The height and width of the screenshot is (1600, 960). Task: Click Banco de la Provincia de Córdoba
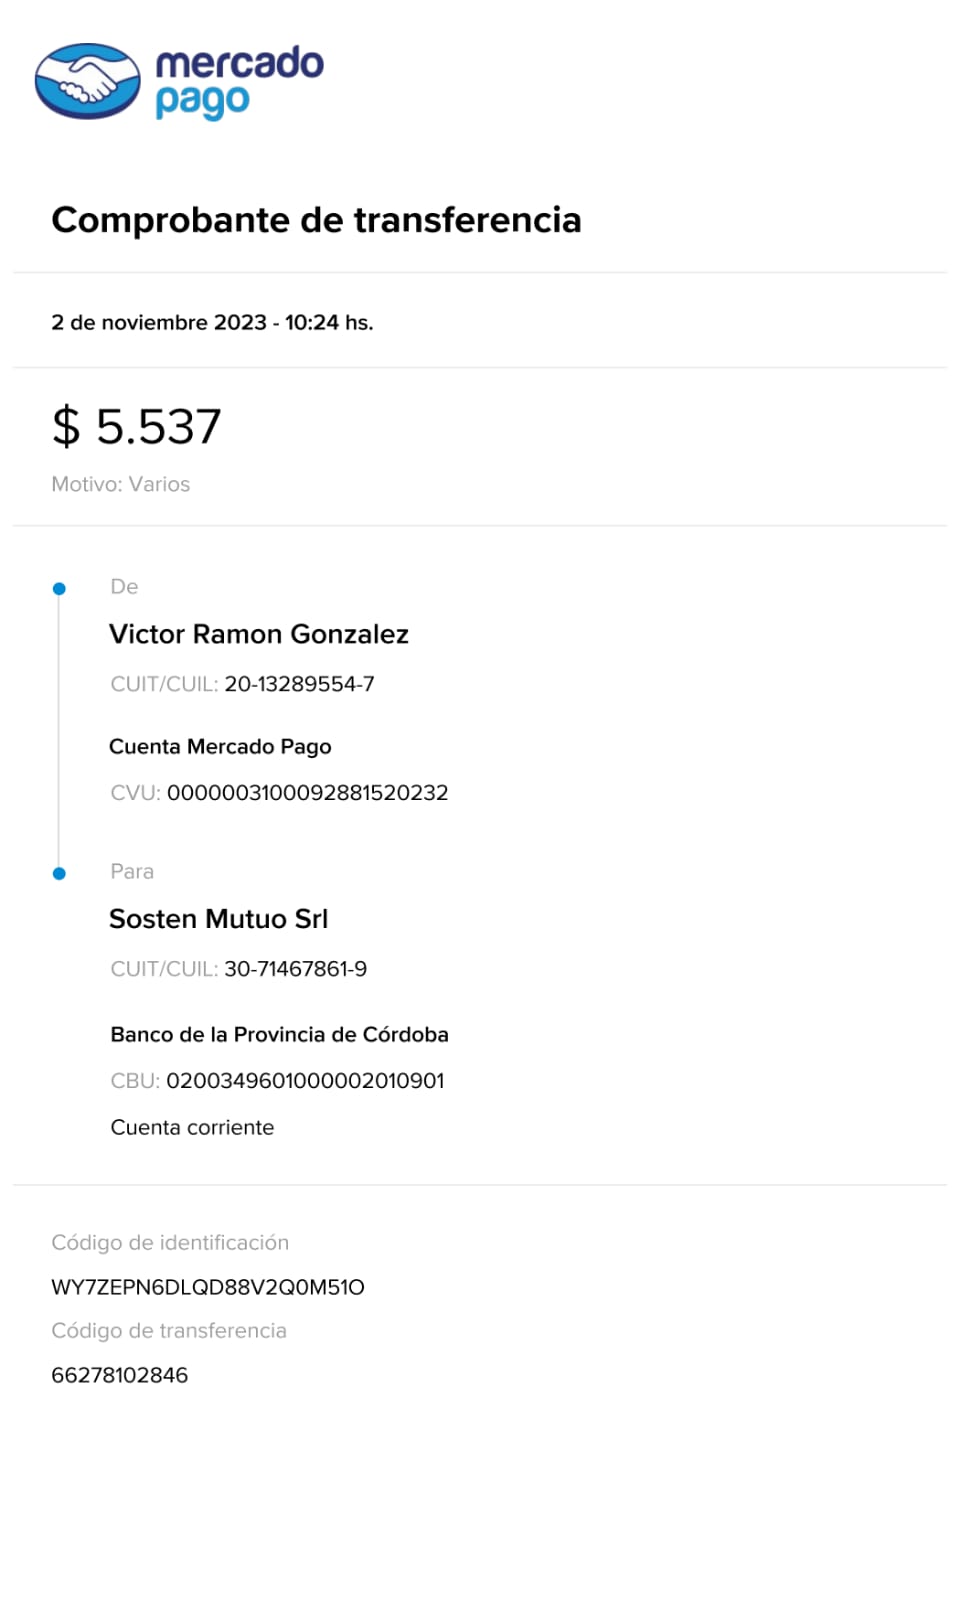[279, 1035]
